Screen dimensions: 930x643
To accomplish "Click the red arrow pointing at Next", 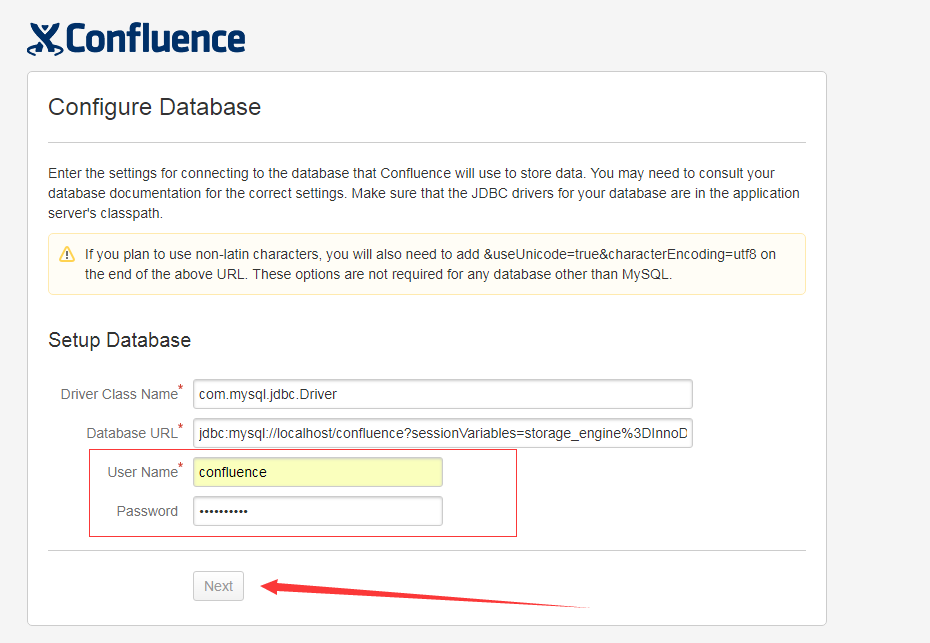I will coord(424,594).
